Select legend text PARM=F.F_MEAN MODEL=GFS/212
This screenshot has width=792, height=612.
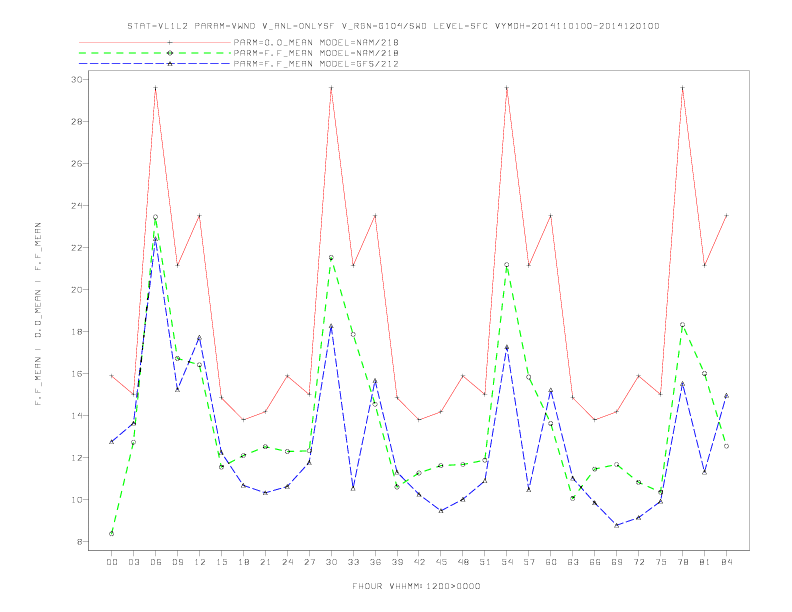coord(316,64)
